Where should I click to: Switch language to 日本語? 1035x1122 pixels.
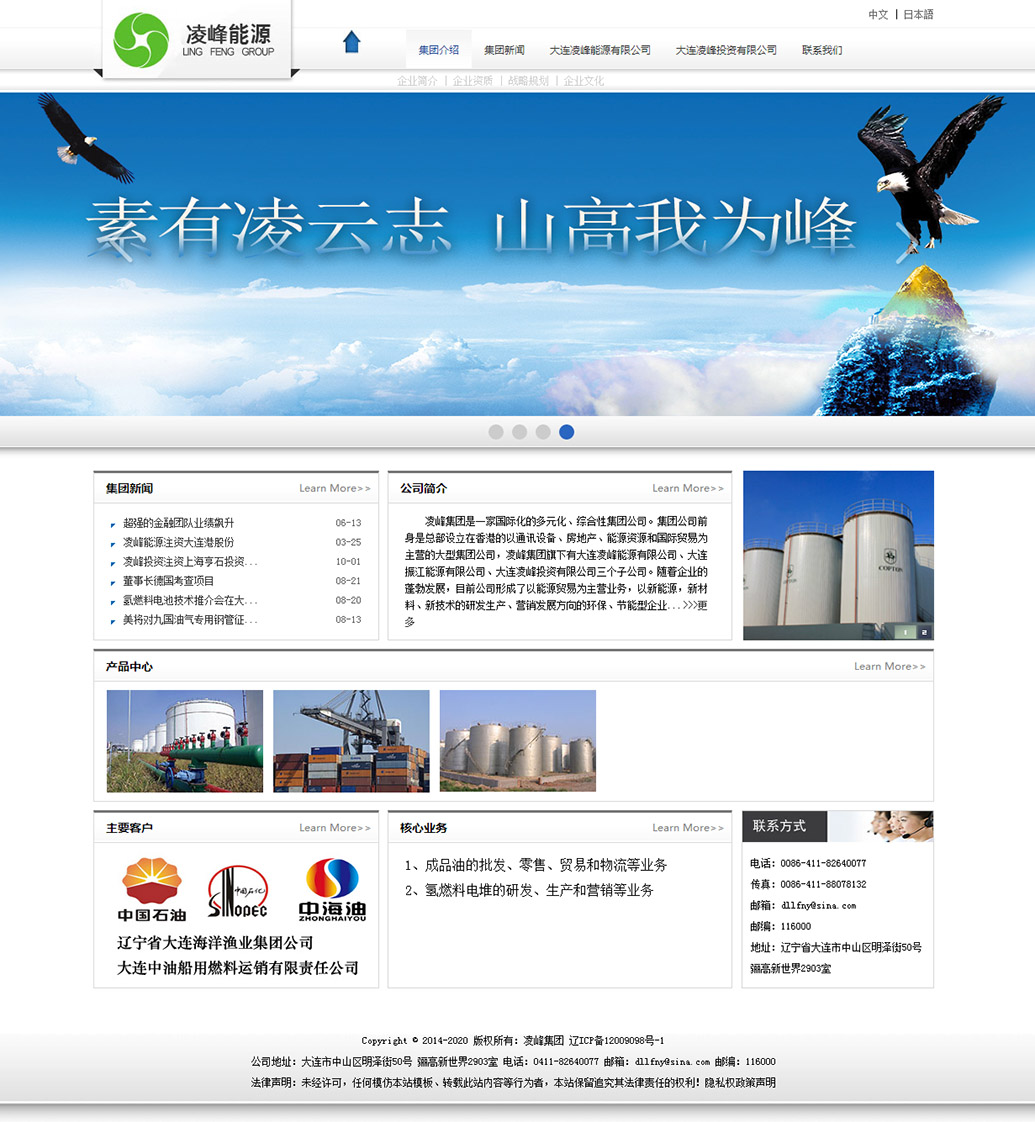pos(918,15)
